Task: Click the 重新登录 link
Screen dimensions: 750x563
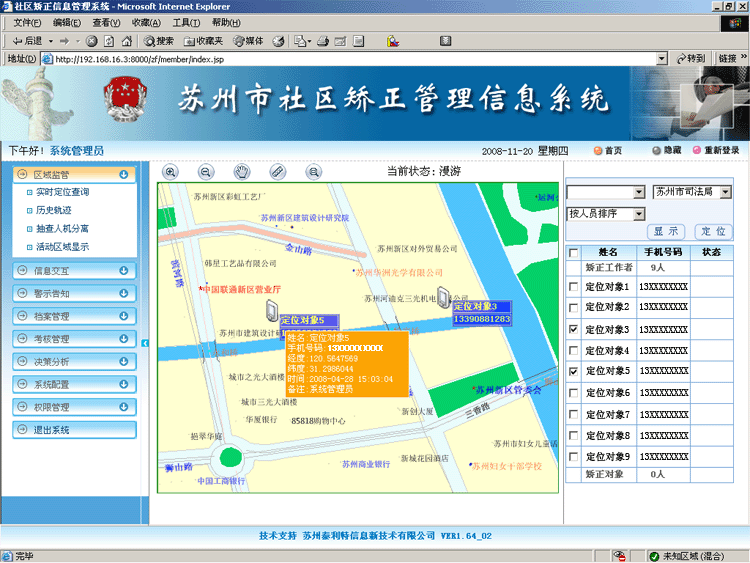Action: [720, 150]
